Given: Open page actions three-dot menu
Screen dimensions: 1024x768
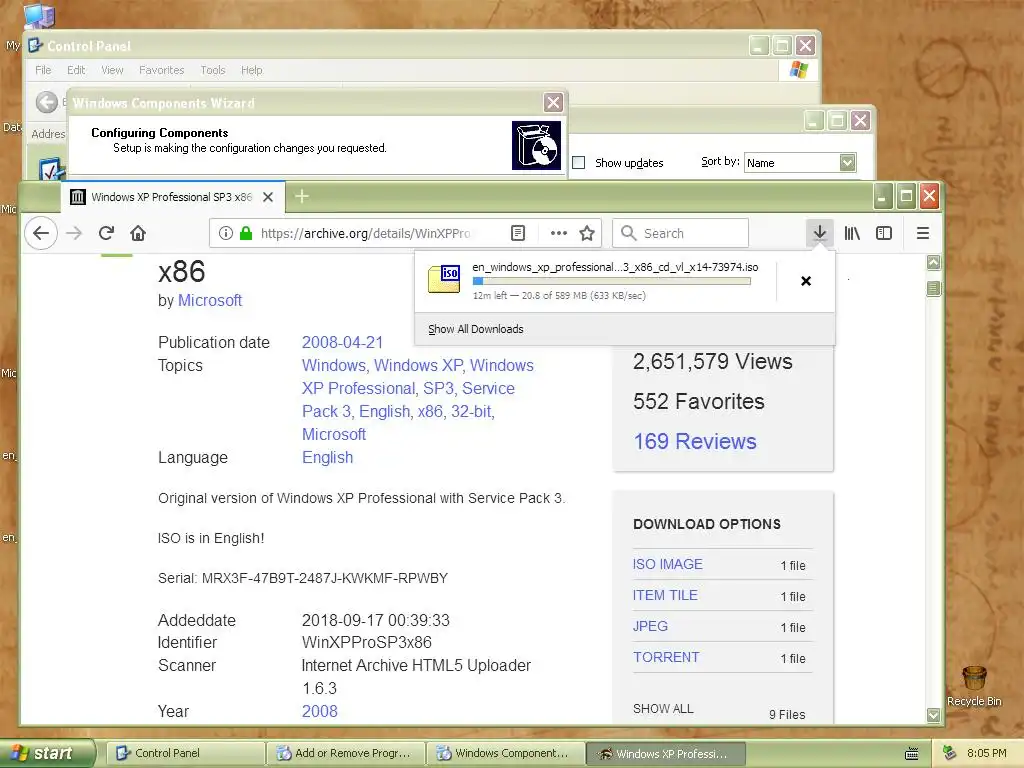Looking at the screenshot, I should (558, 233).
